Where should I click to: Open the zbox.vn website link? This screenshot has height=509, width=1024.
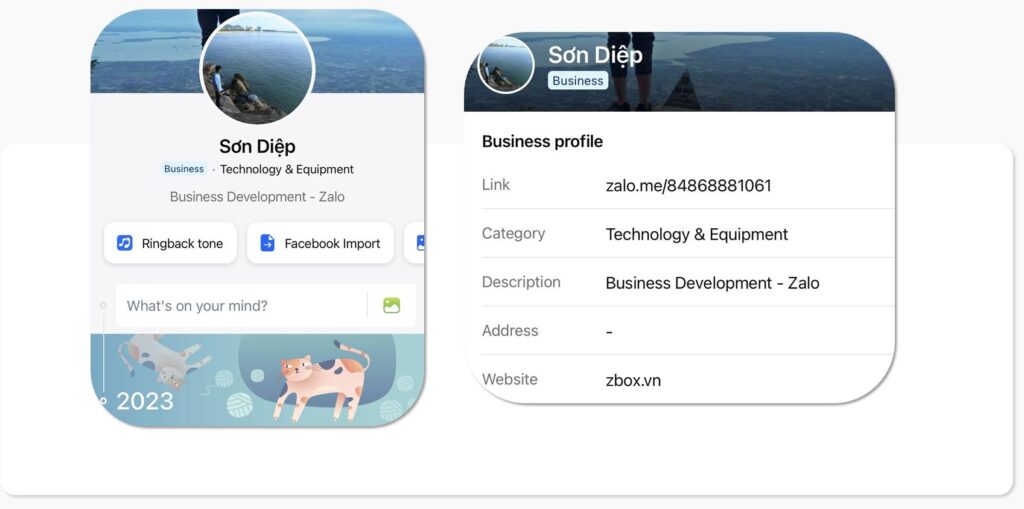[633, 380]
